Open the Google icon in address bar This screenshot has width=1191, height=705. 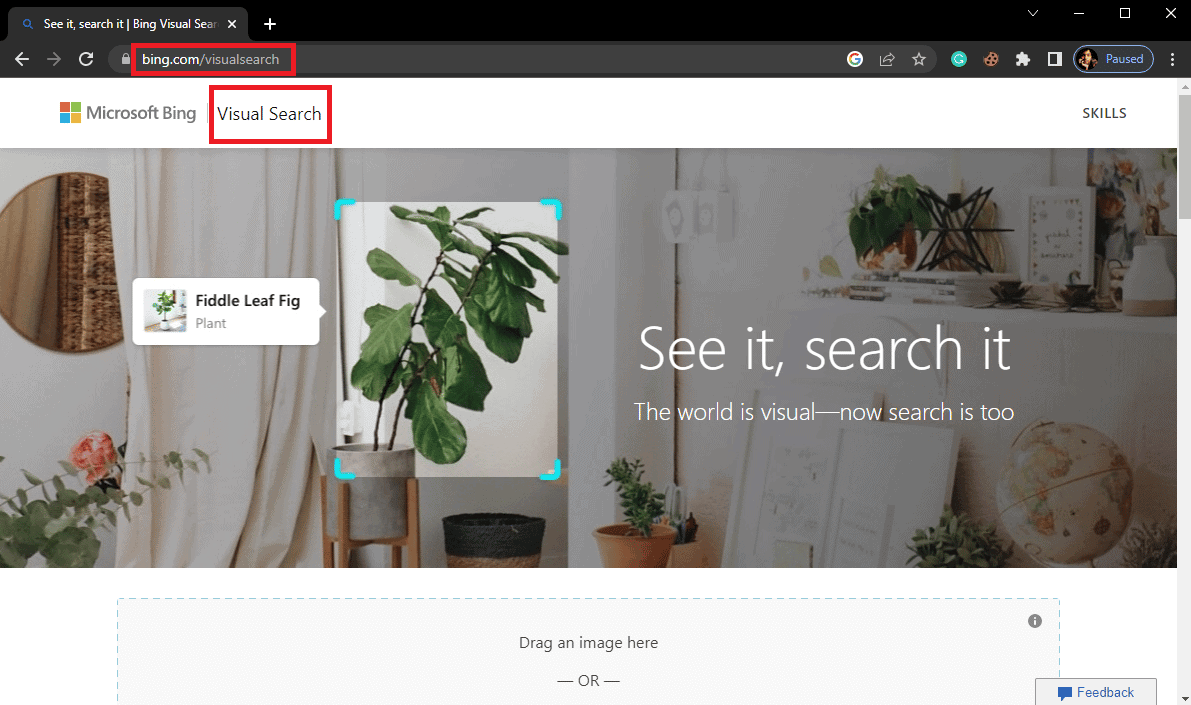pyautogui.click(x=855, y=59)
